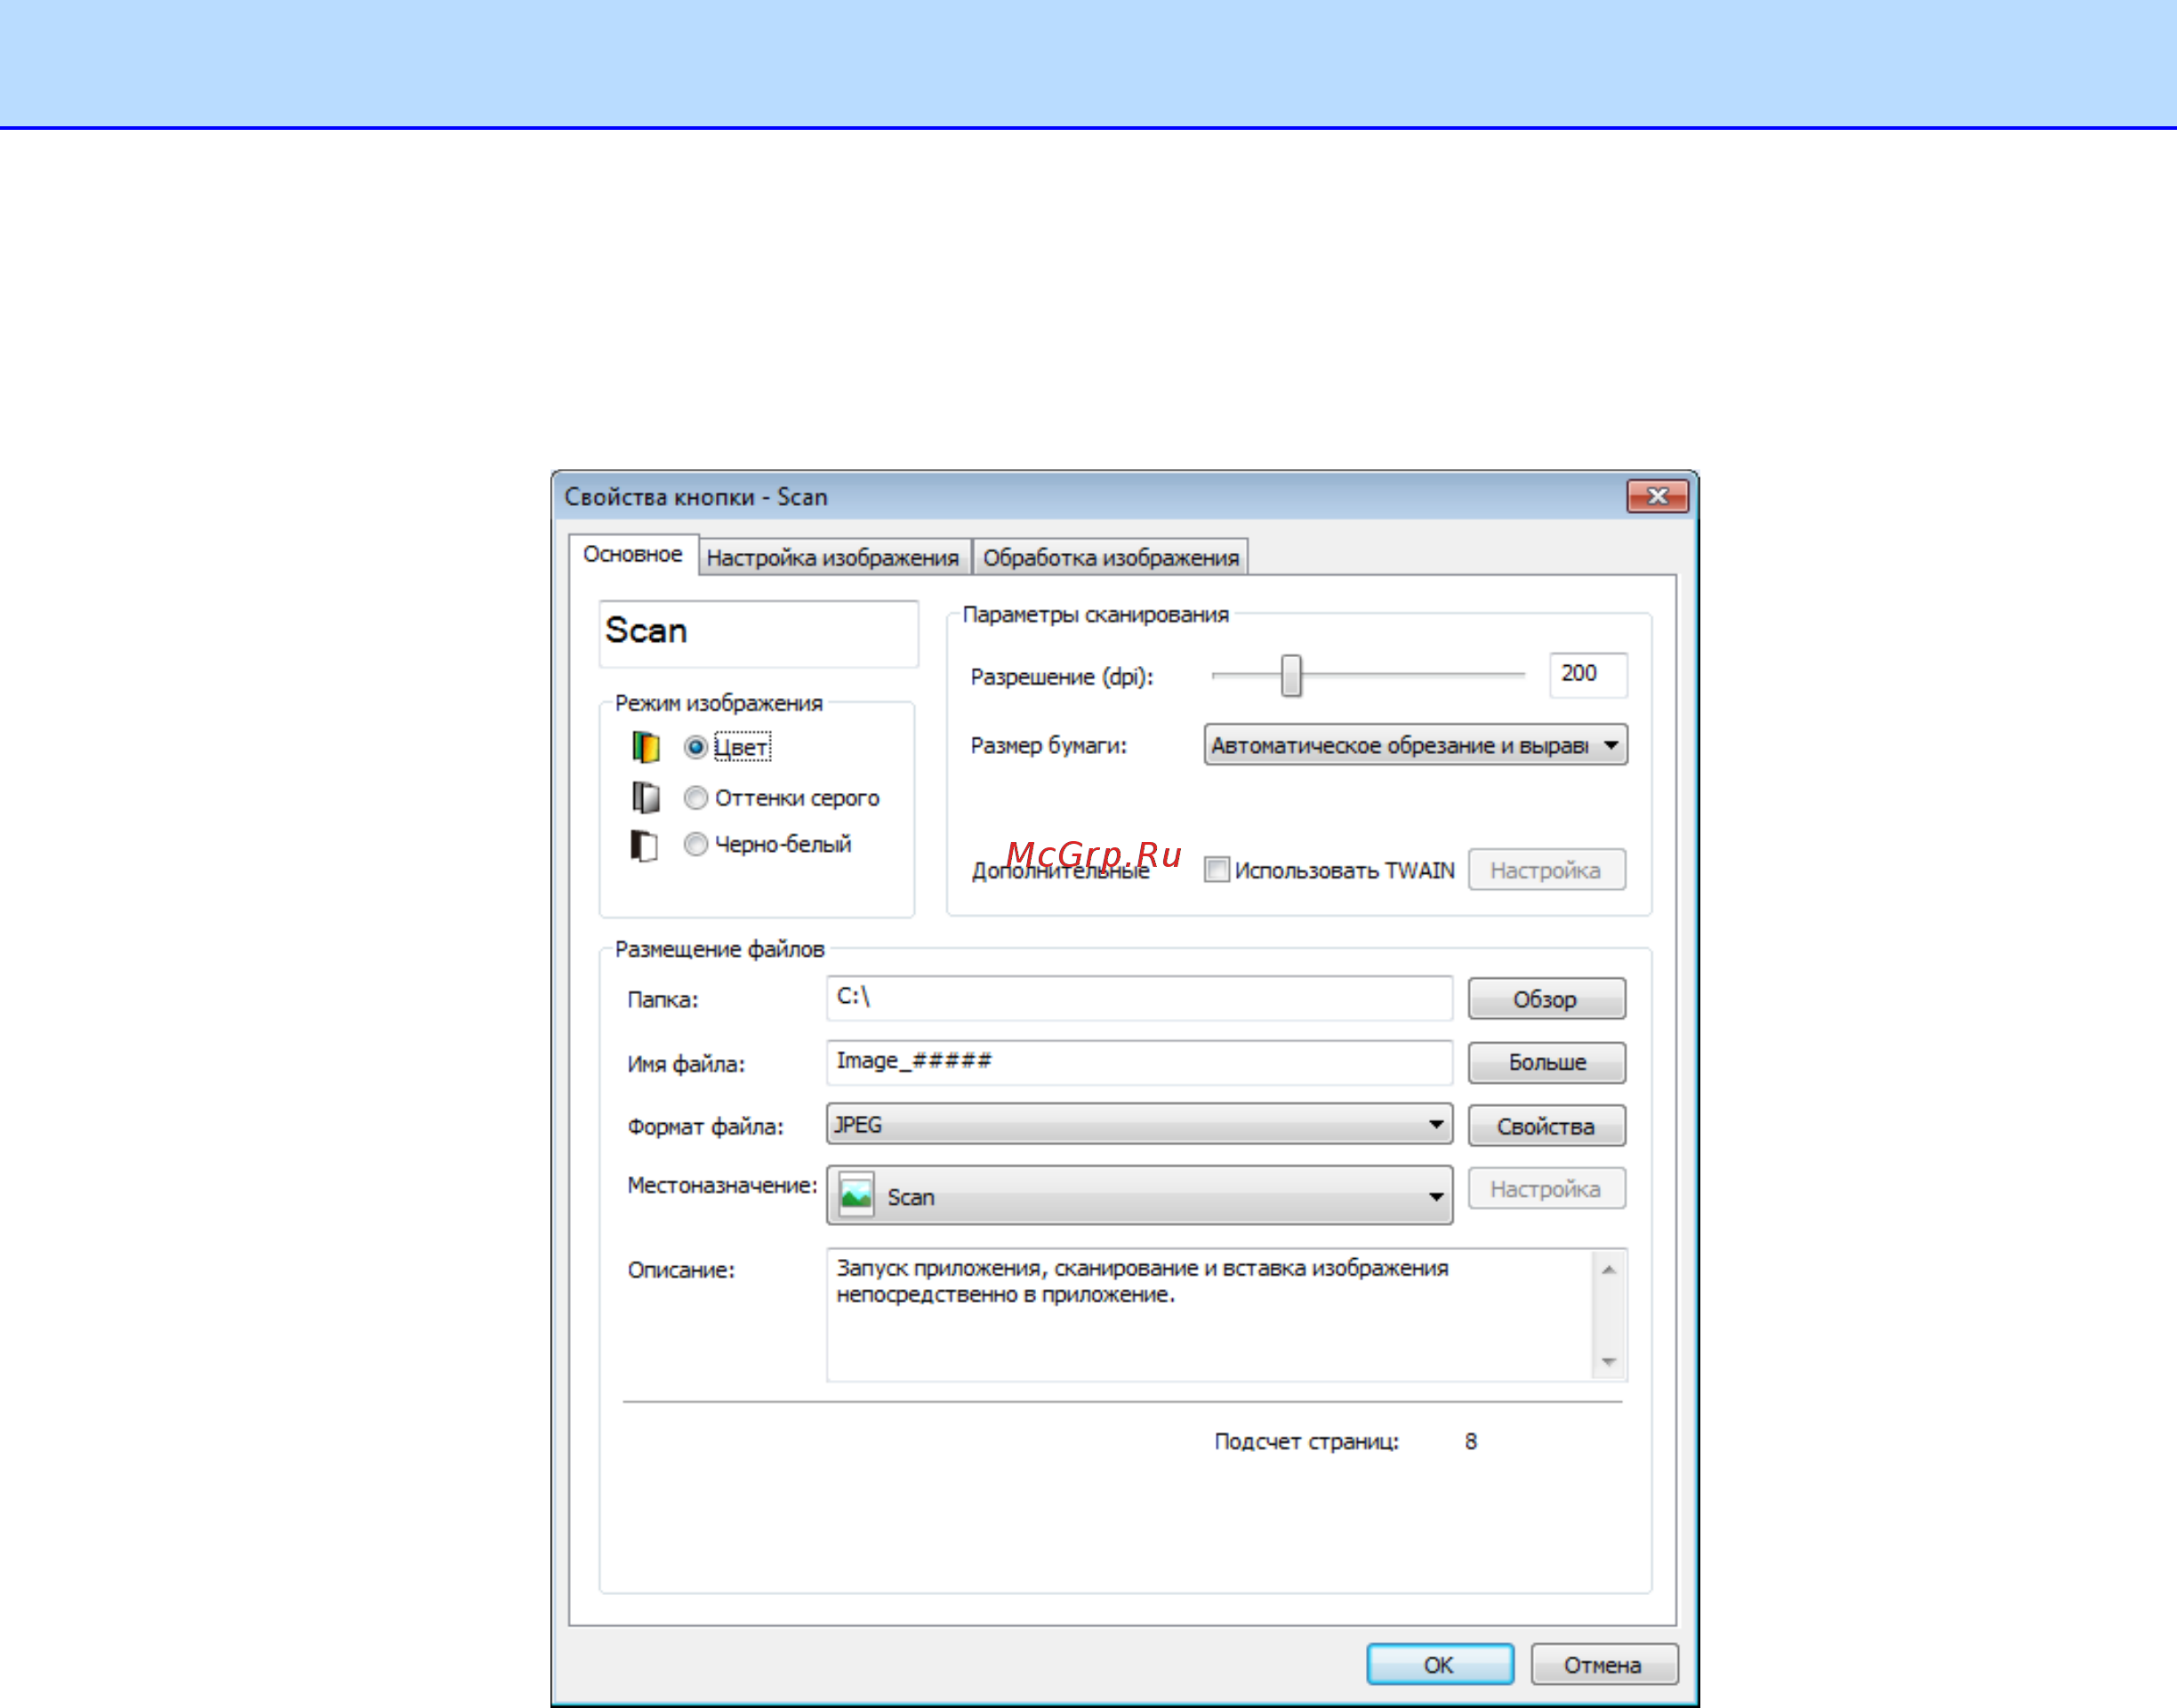Click the Свойства file format button
The width and height of the screenshot is (2177, 1708).
click(1545, 1126)
